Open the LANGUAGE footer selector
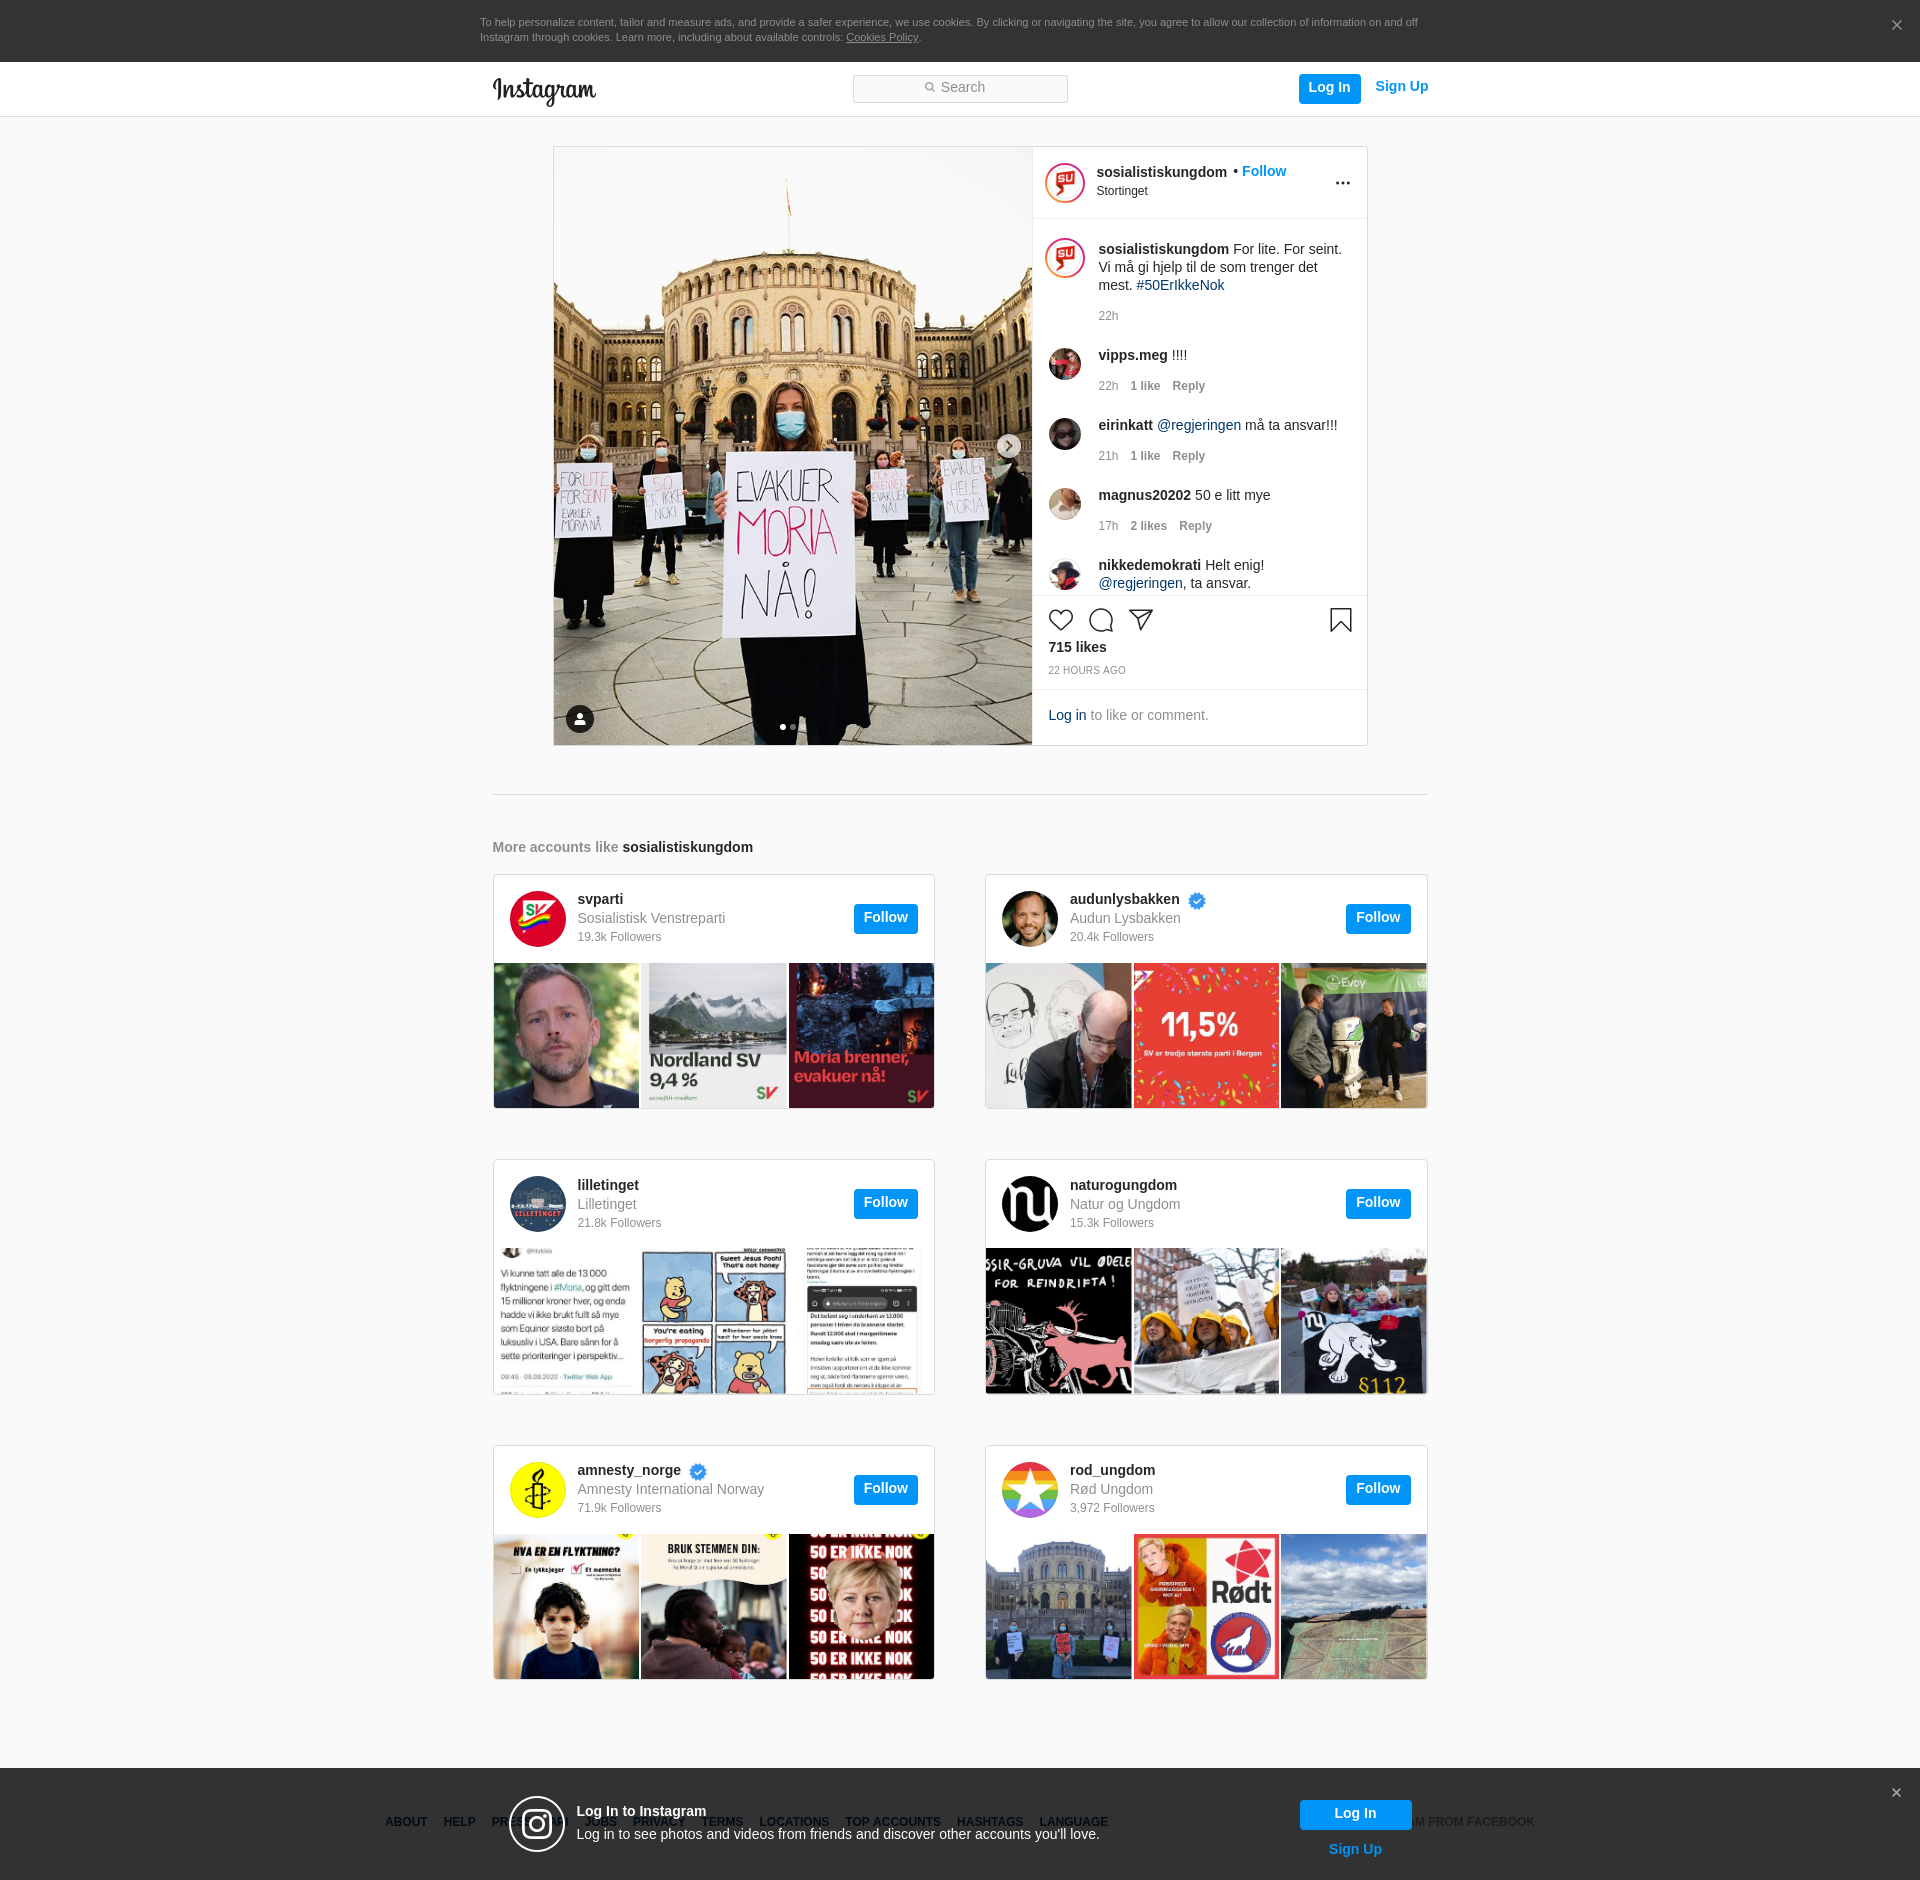 point(1073,1822)
